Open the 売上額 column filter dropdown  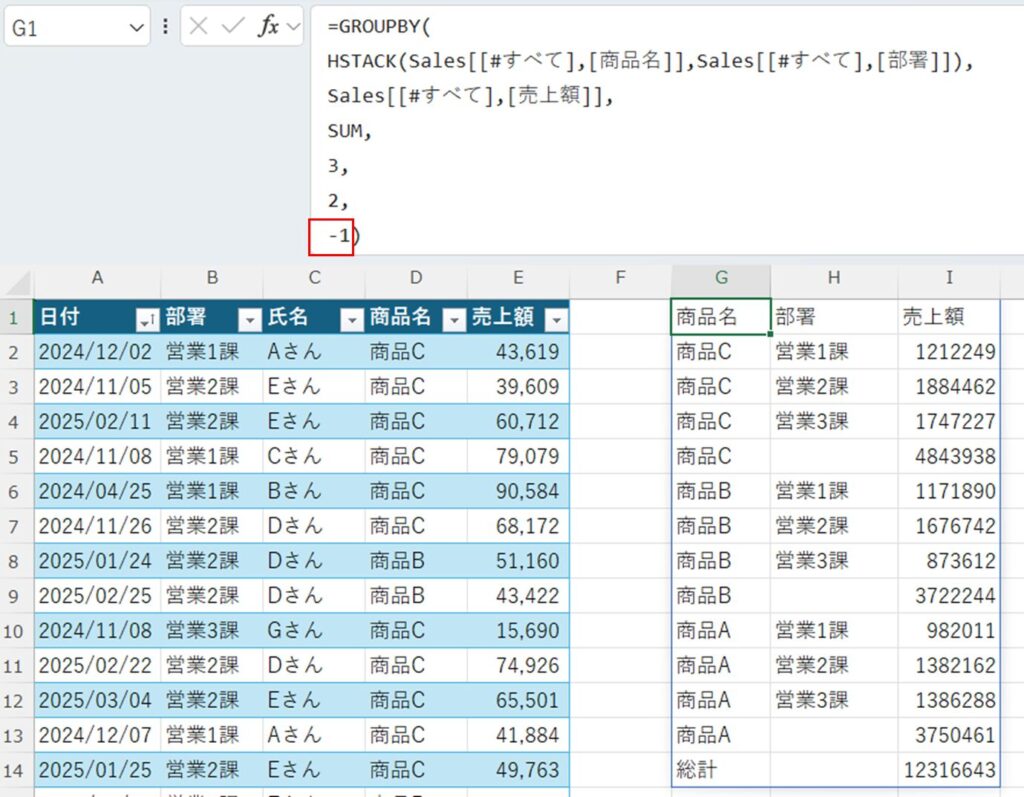[x=556, y=320]
